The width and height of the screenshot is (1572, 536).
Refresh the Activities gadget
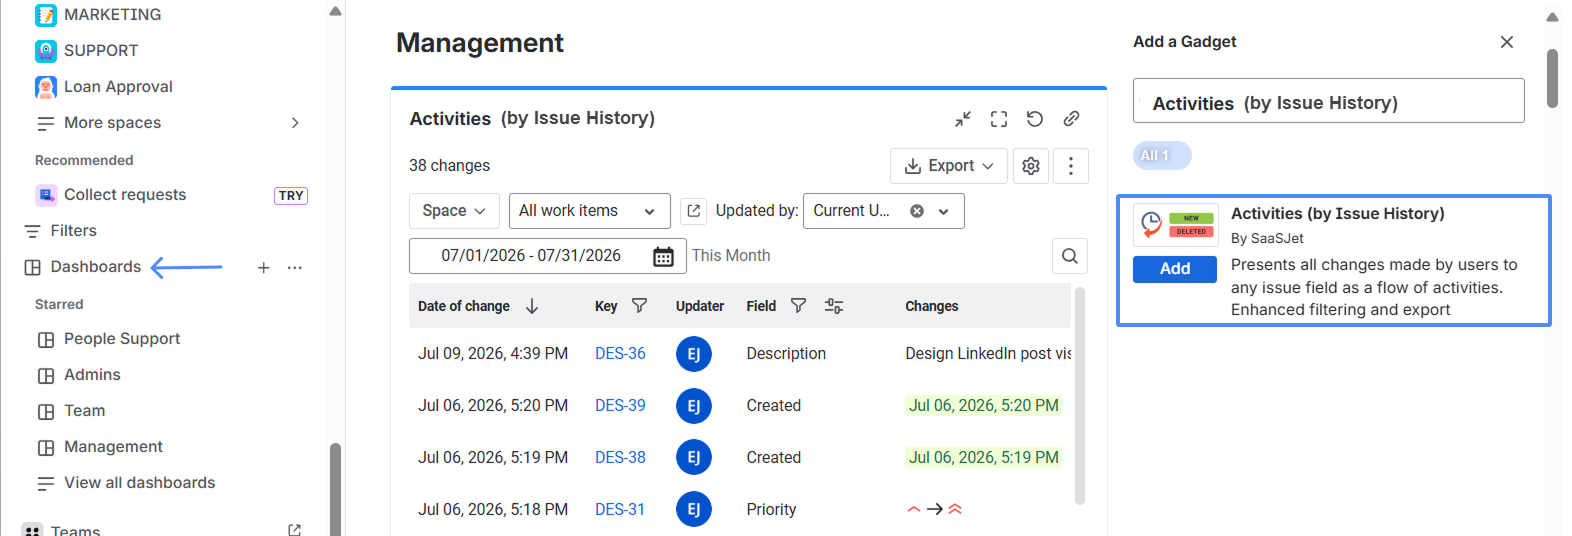coord(1035,119)
